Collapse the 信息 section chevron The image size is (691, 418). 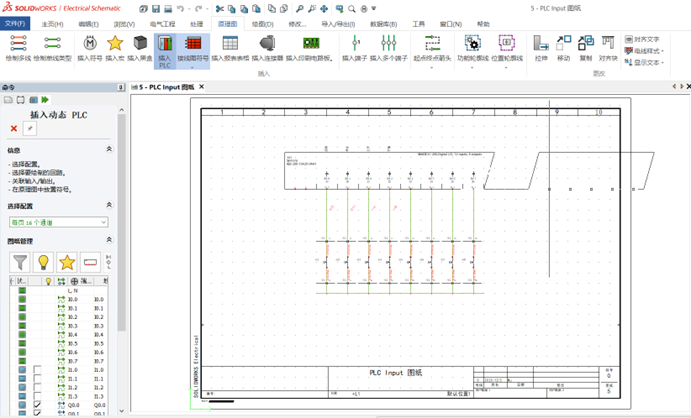point(108,150)
